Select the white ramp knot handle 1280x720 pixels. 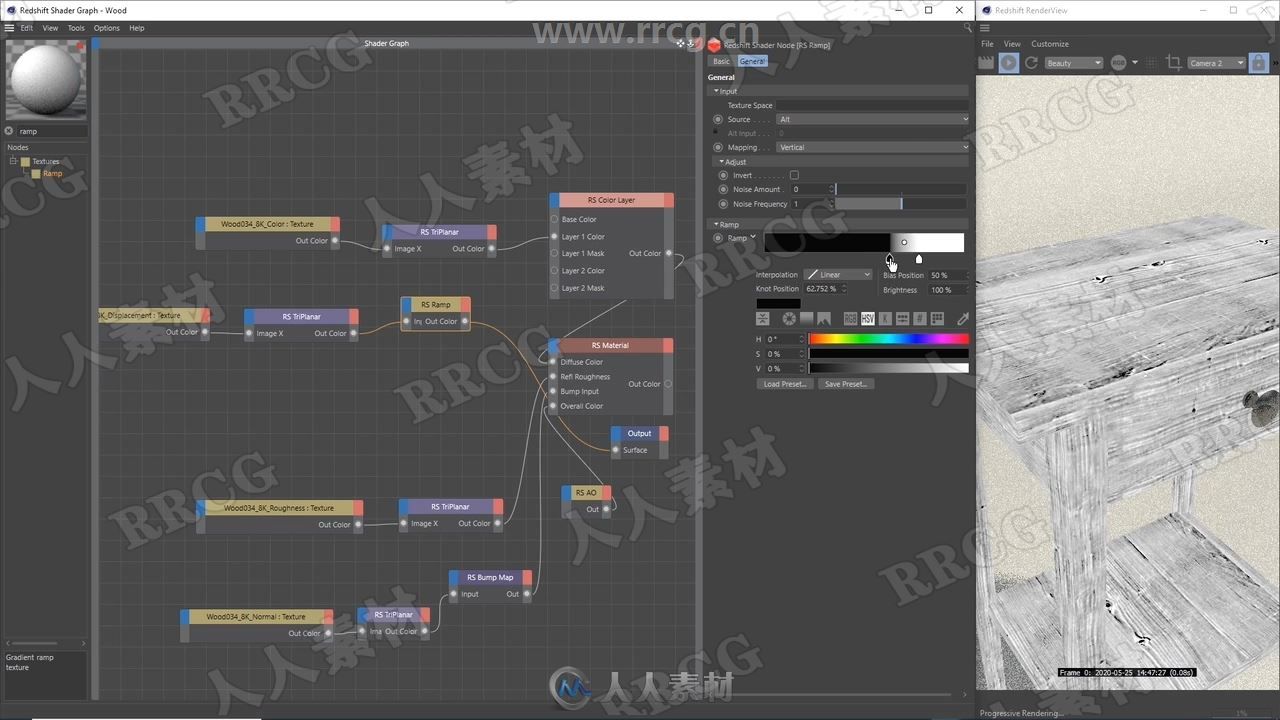pos(919,259)
